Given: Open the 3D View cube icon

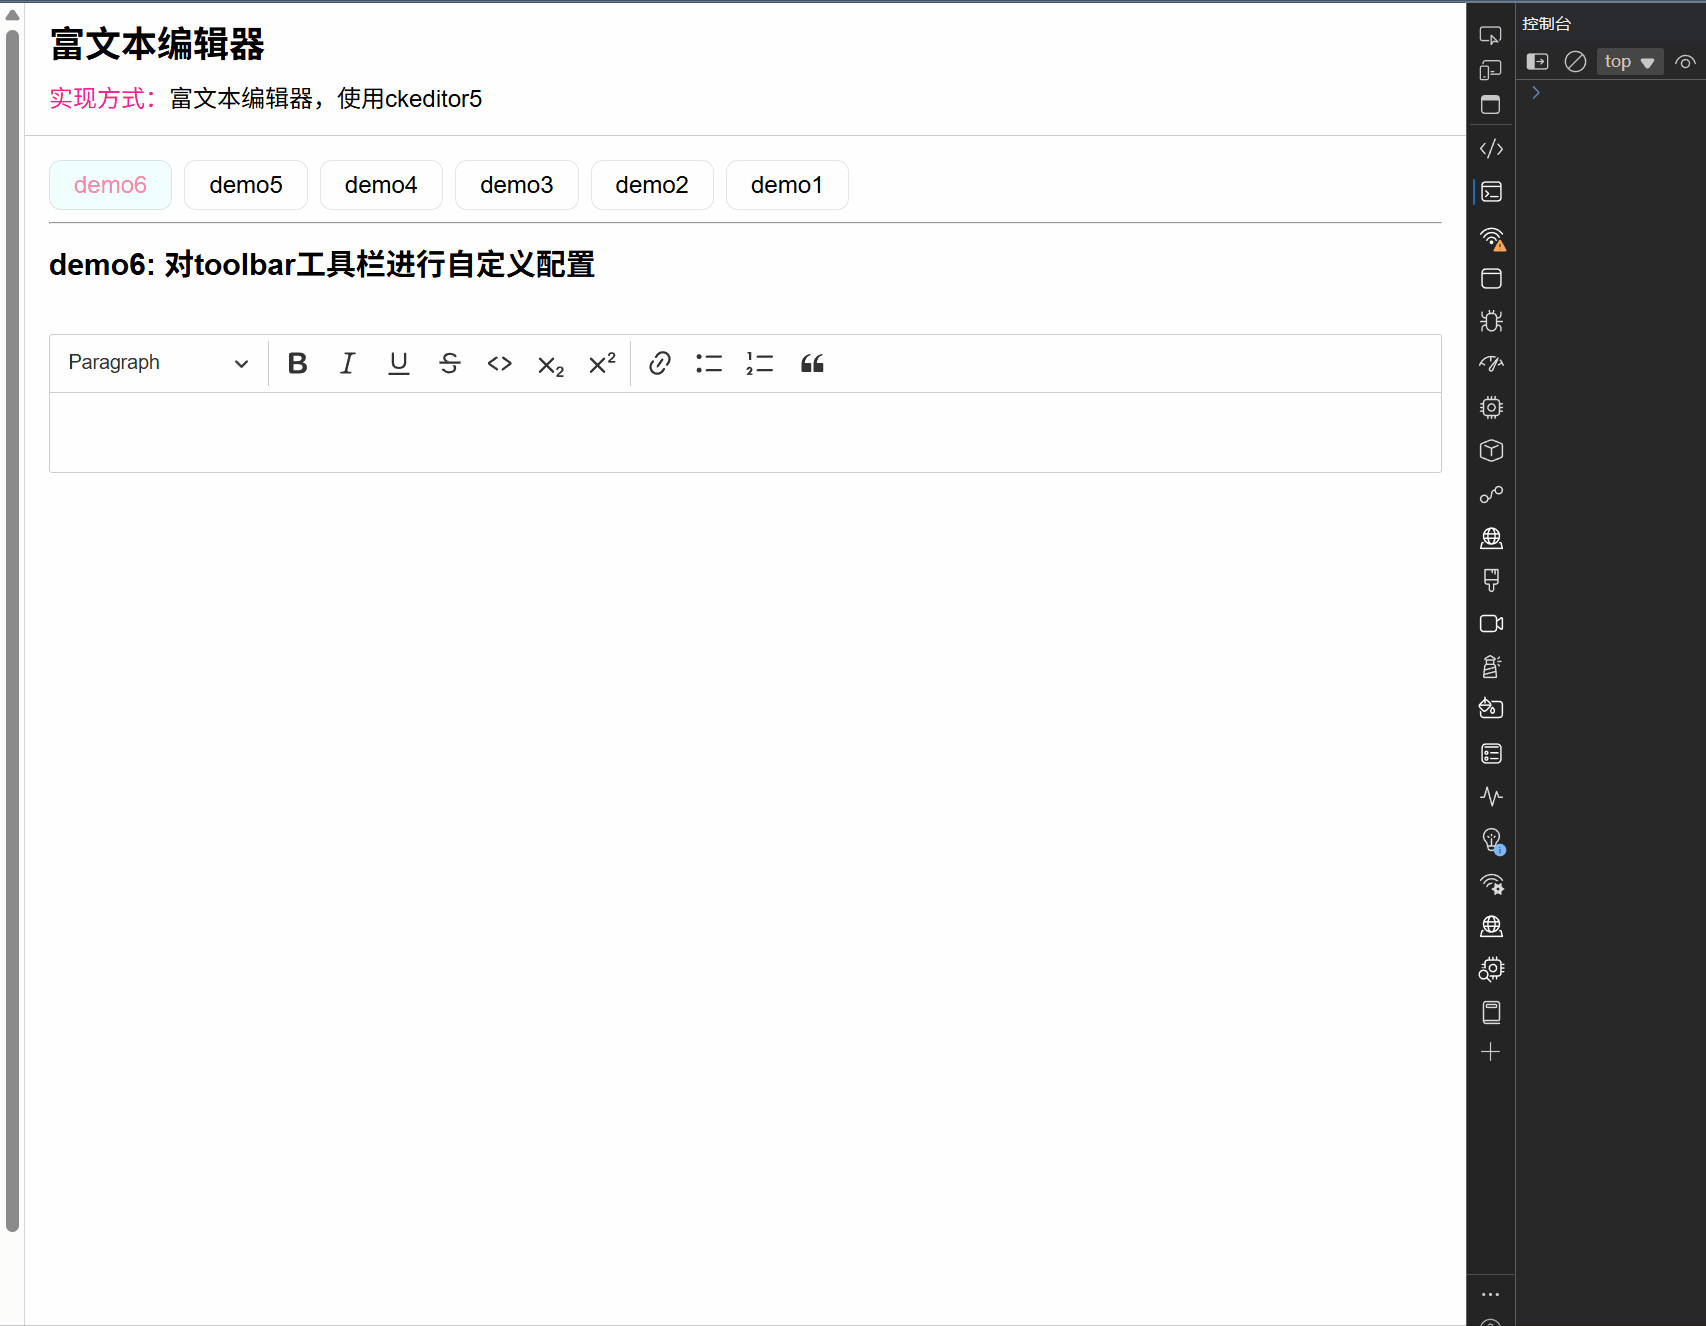Looking at the screenshot, I should pos(1491,451).
